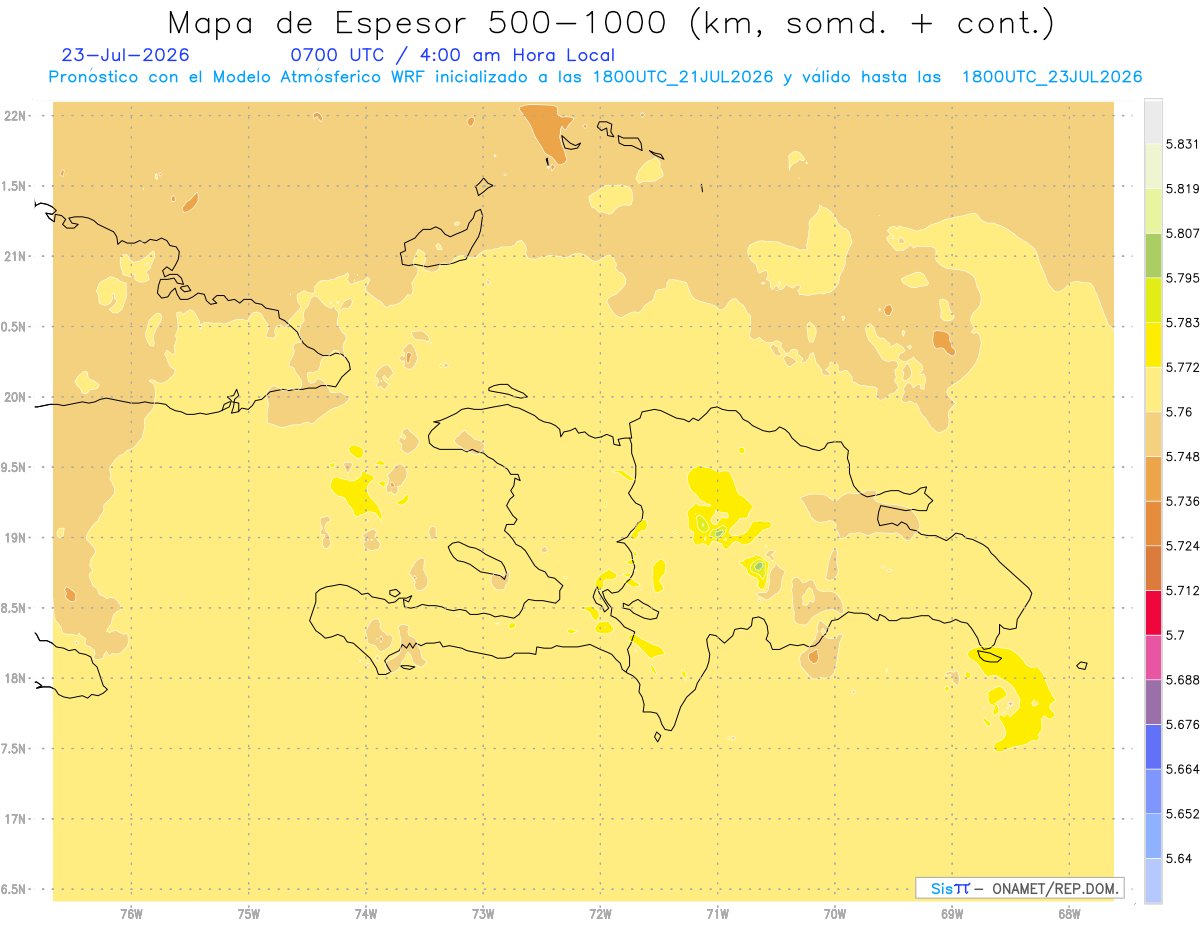This screenshot has height=927, width=1200.
Task: Click the latitude label "19N"
Action: pos(14,538)
